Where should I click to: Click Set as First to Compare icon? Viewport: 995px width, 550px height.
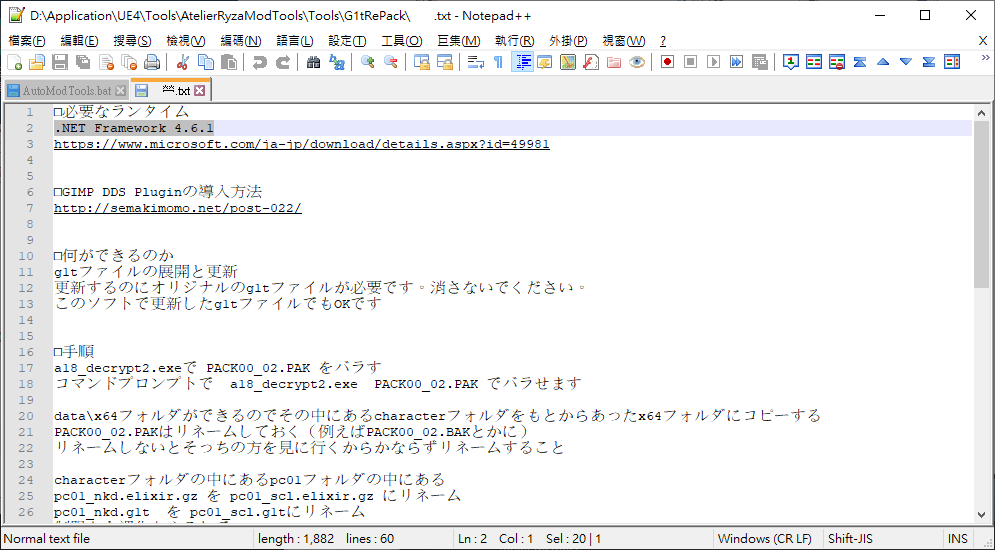pos(791,62)
